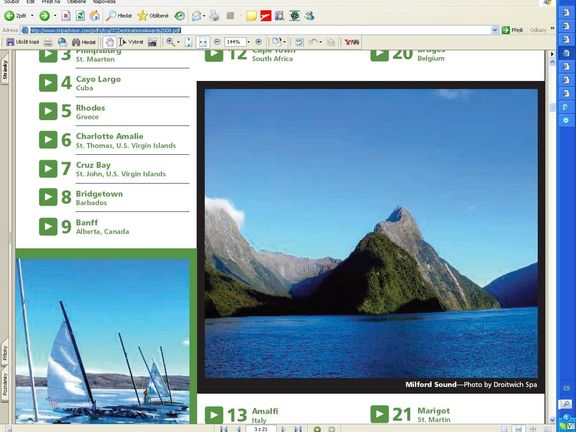This screenshot has width=576, height=432.
Task: Go to the next PDF page arrow
Action: tap(283, 429)
